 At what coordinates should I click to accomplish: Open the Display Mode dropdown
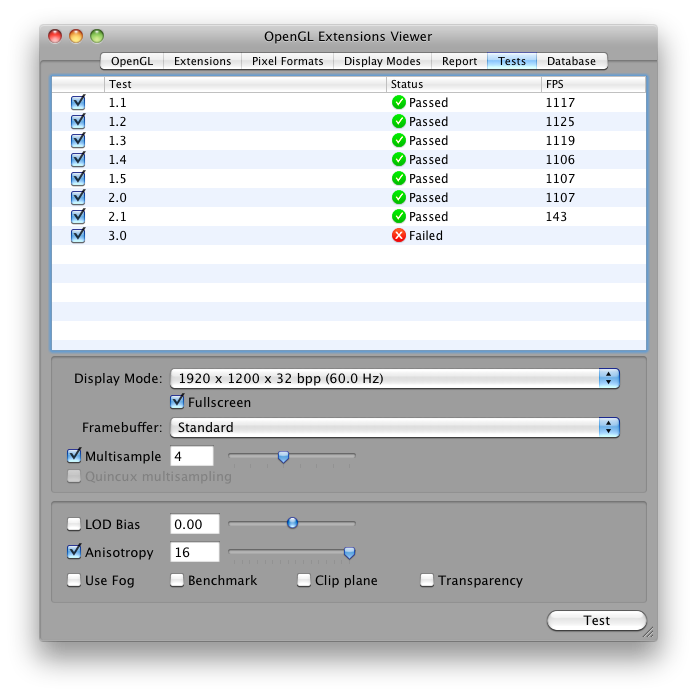point(395,378)
